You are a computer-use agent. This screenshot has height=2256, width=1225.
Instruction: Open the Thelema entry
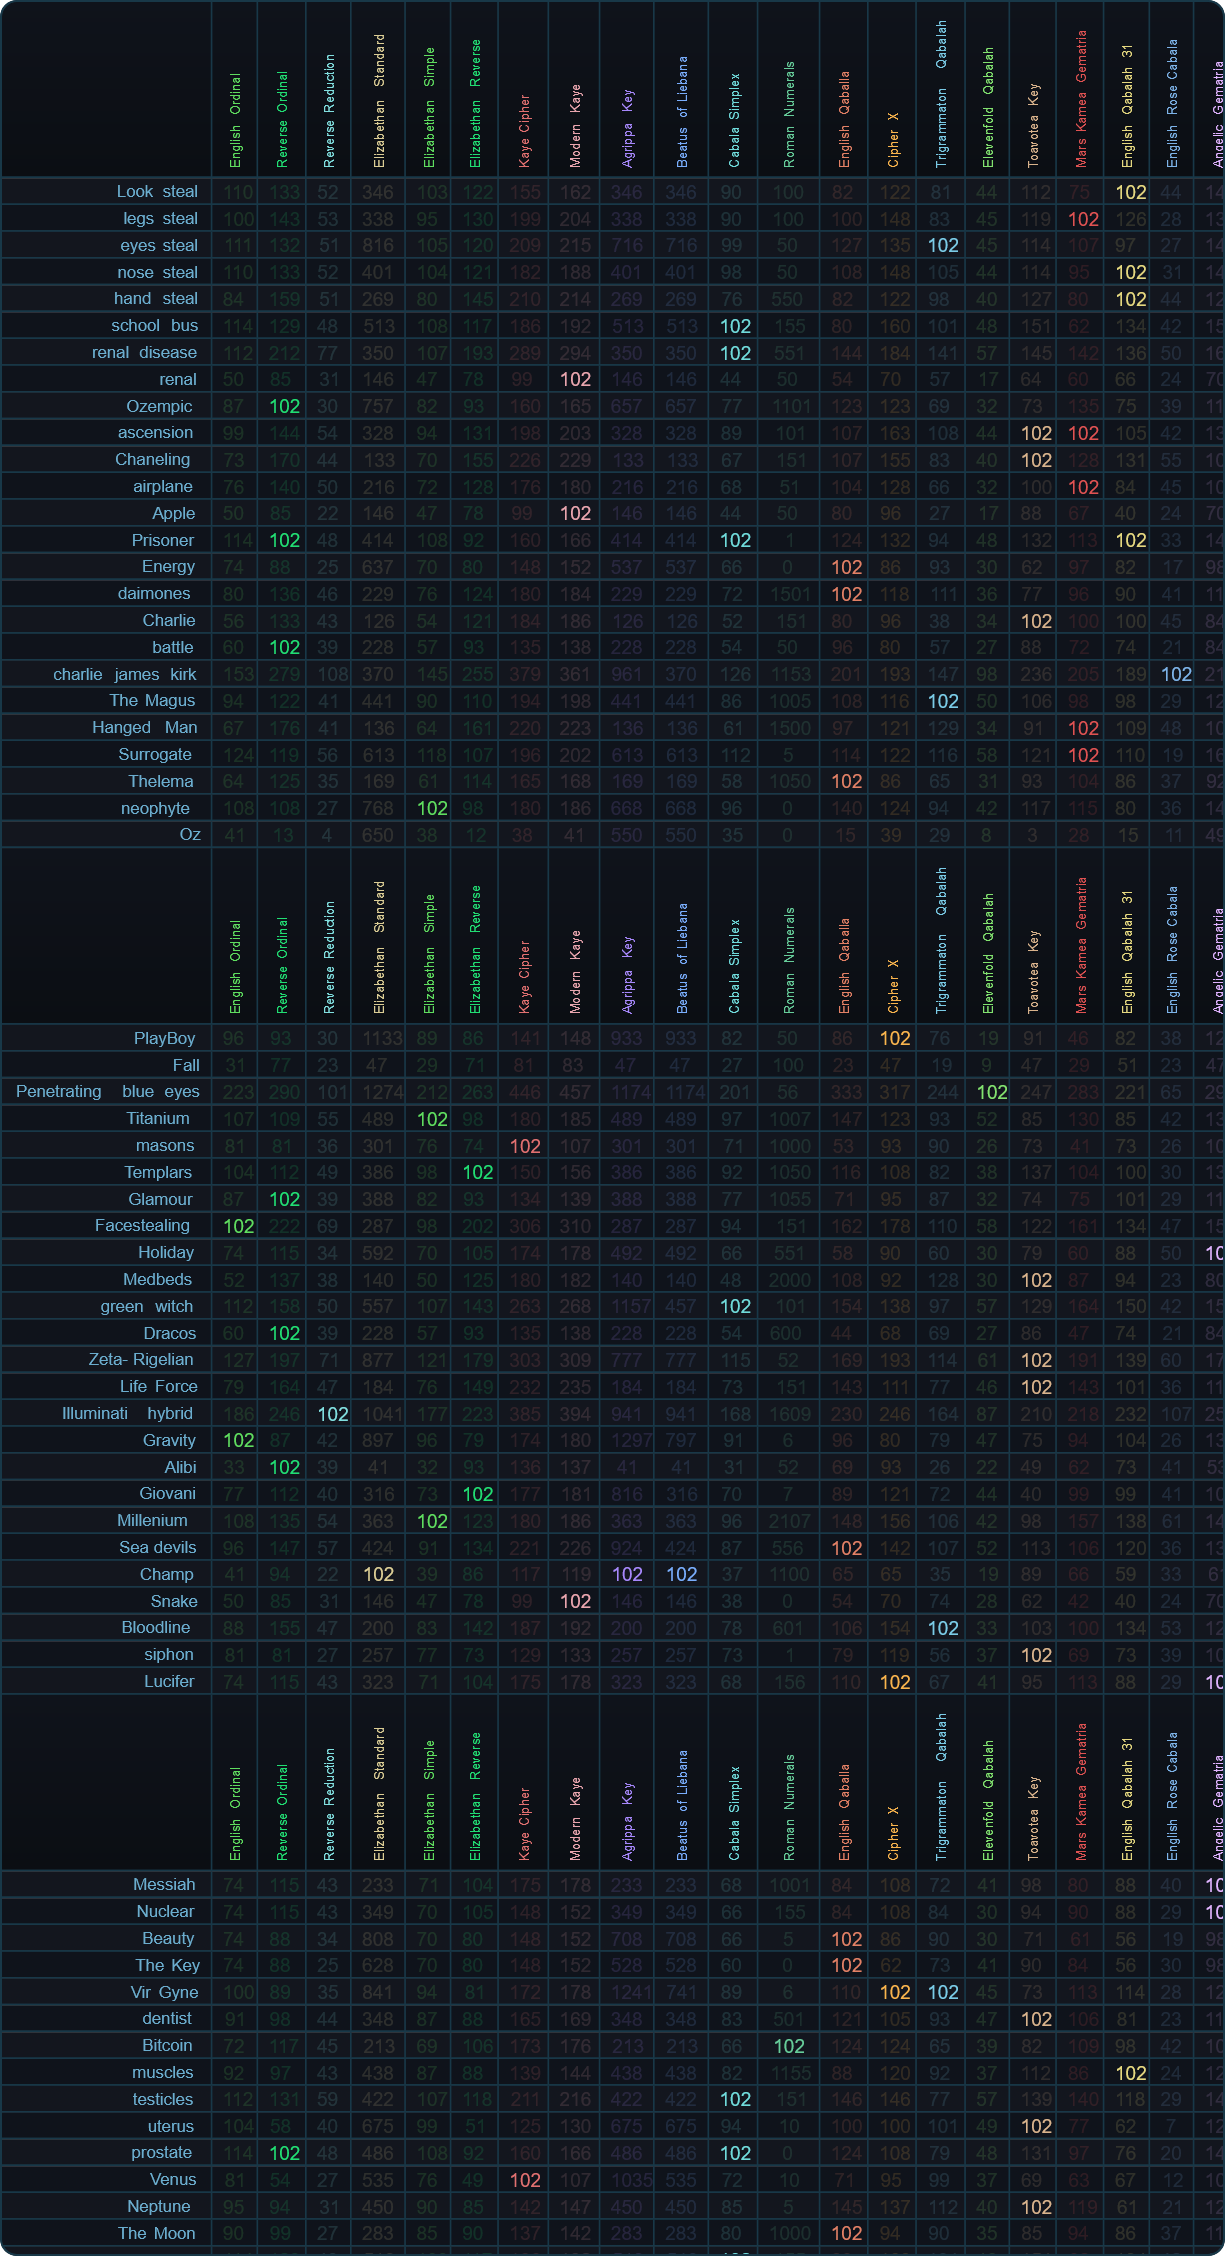(x=161, y=781)
